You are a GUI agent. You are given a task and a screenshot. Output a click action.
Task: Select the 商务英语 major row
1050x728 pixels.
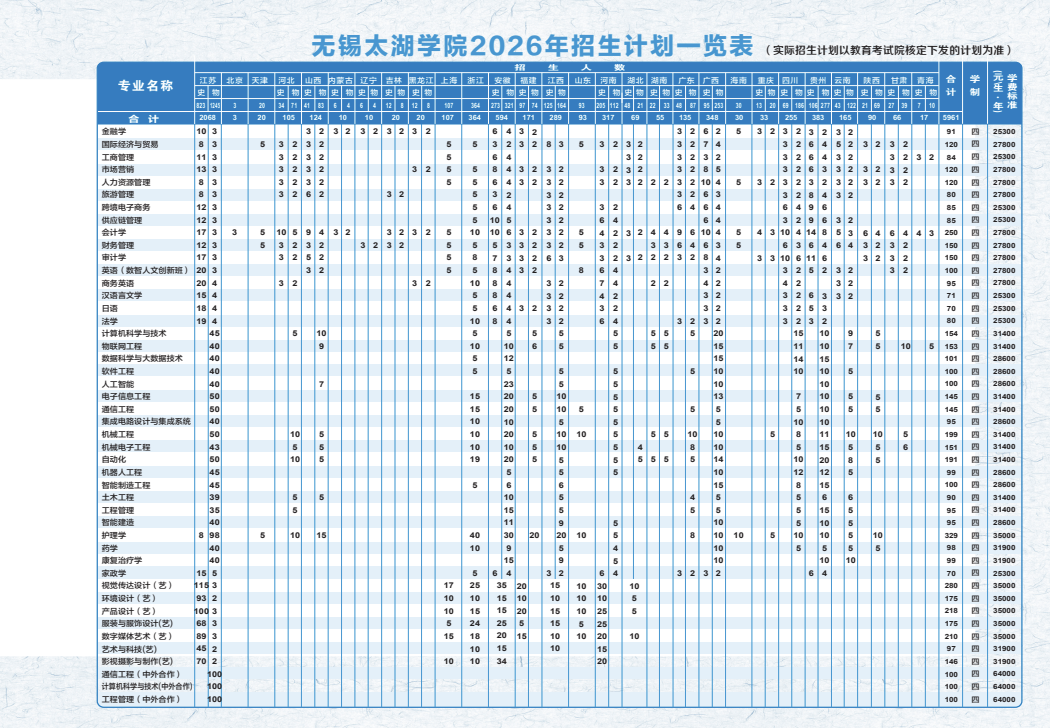[x=560, y=283]
